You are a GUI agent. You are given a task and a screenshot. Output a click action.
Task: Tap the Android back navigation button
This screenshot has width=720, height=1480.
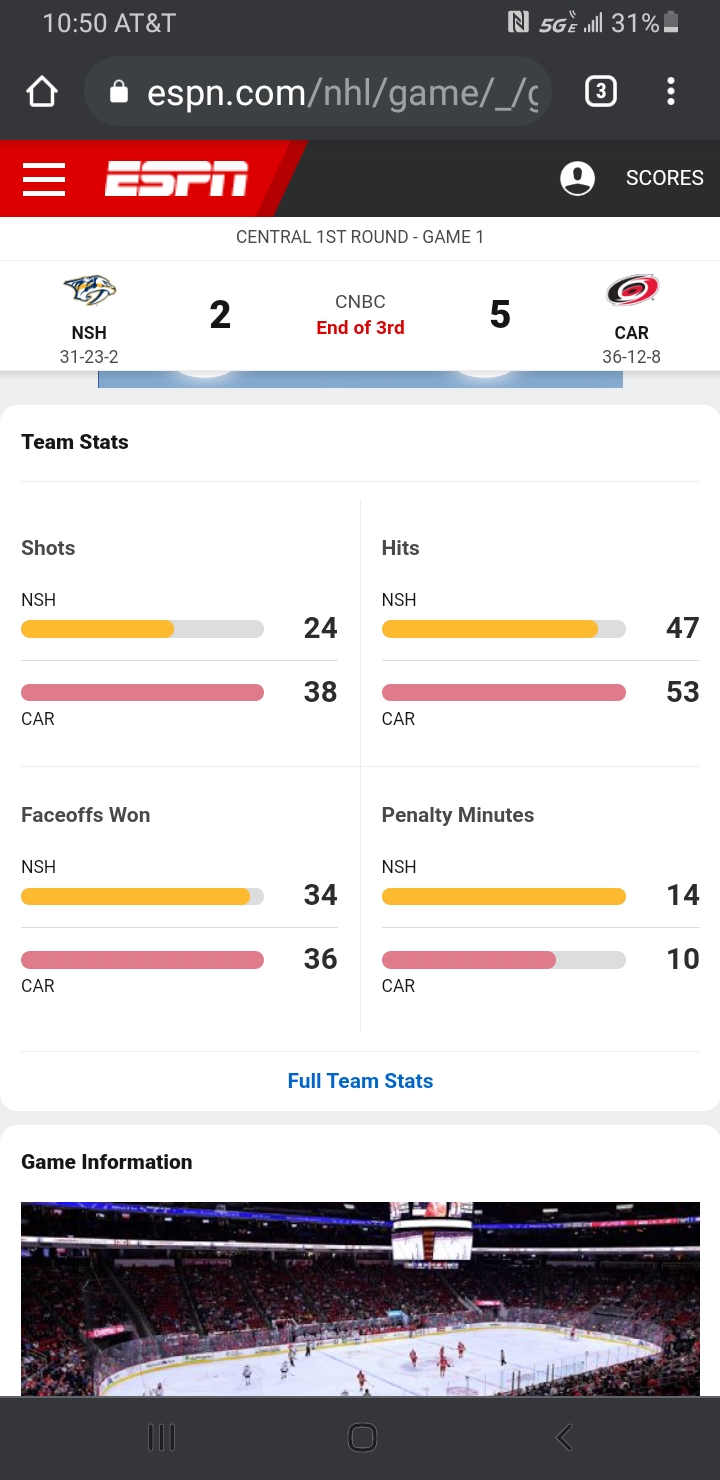click(x=564, y=1438)
